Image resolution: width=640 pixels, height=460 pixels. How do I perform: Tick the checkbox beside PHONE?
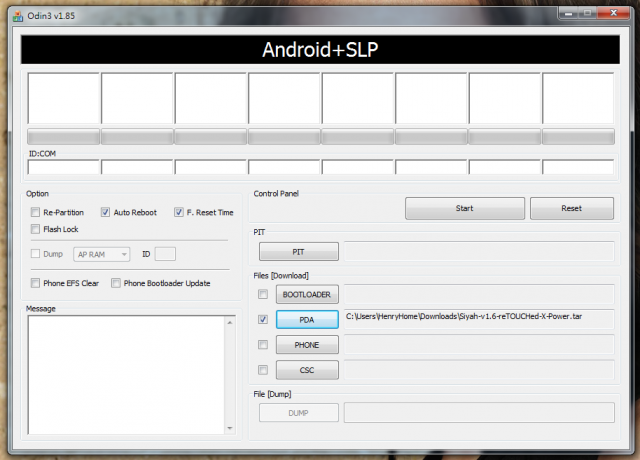point(263,345)
